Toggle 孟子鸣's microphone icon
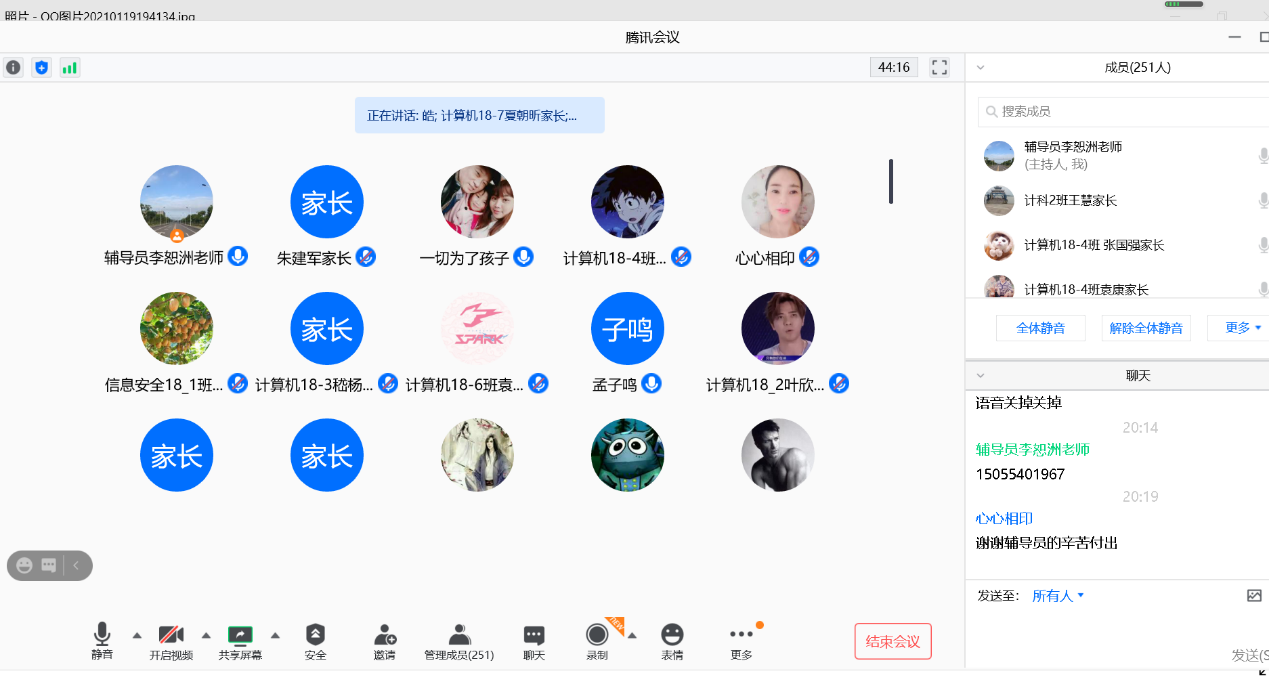Image resolution: width=1269 pixels, height=690 pixels. coord(651,383)
